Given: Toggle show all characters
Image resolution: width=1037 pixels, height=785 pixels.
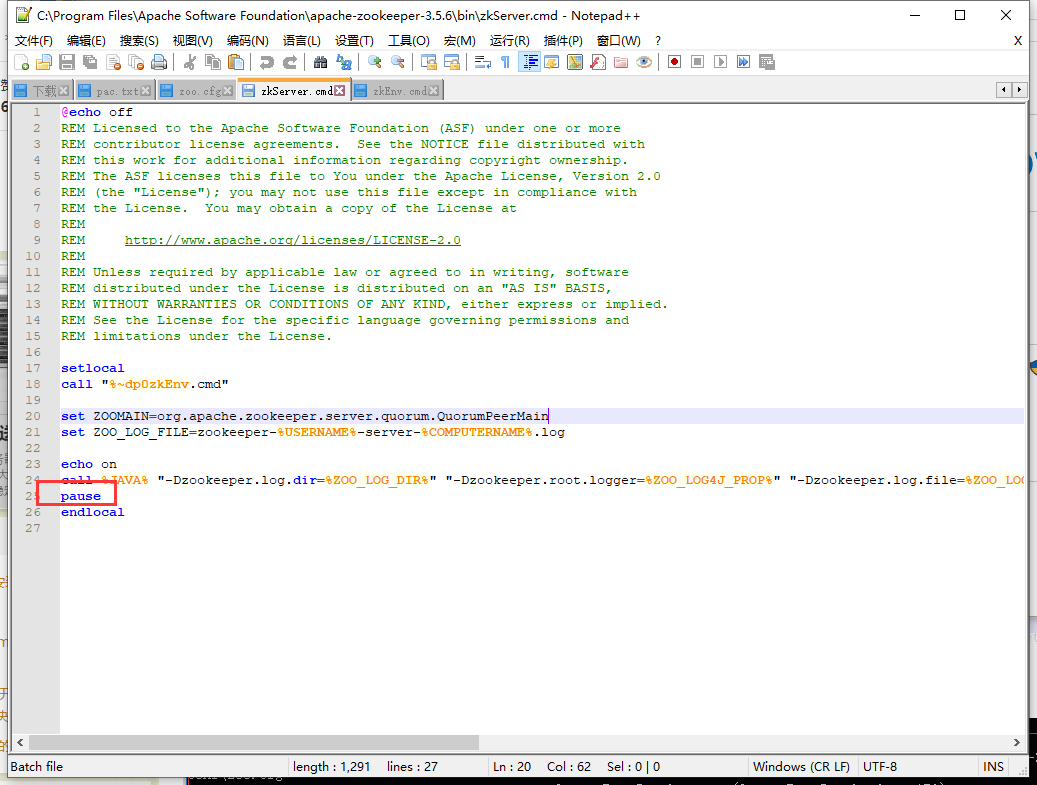Looking at the screenshot, I should (x=505, y=62).
